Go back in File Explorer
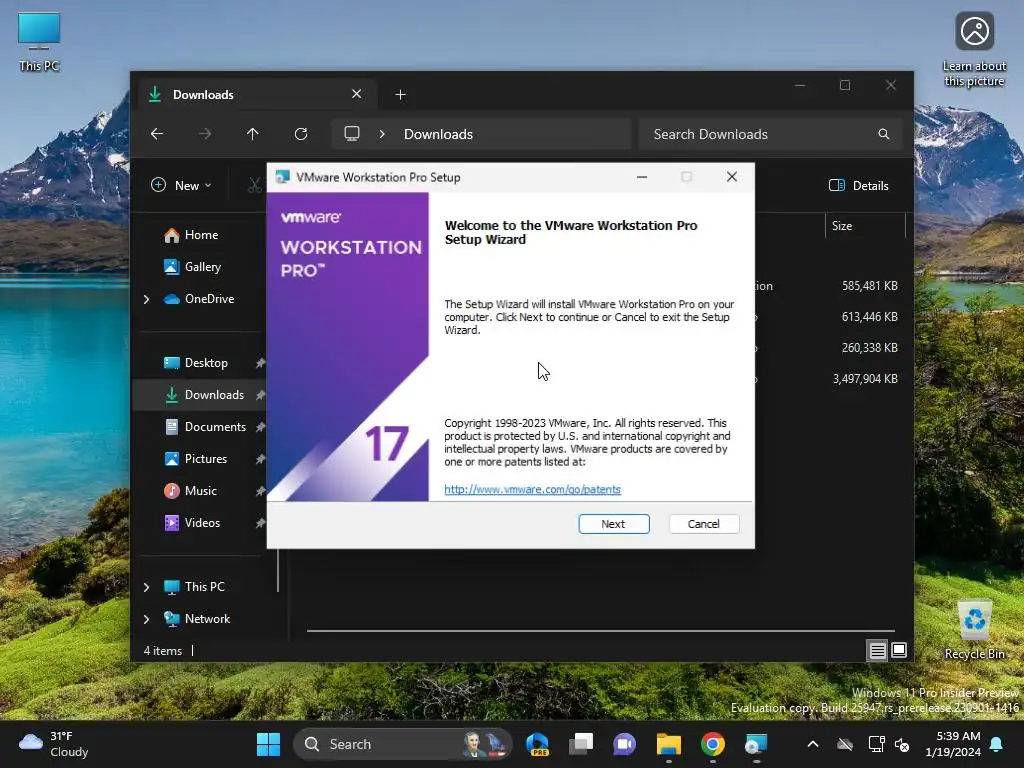Viewport: 1024px width, 768px height. pos(157,134)
